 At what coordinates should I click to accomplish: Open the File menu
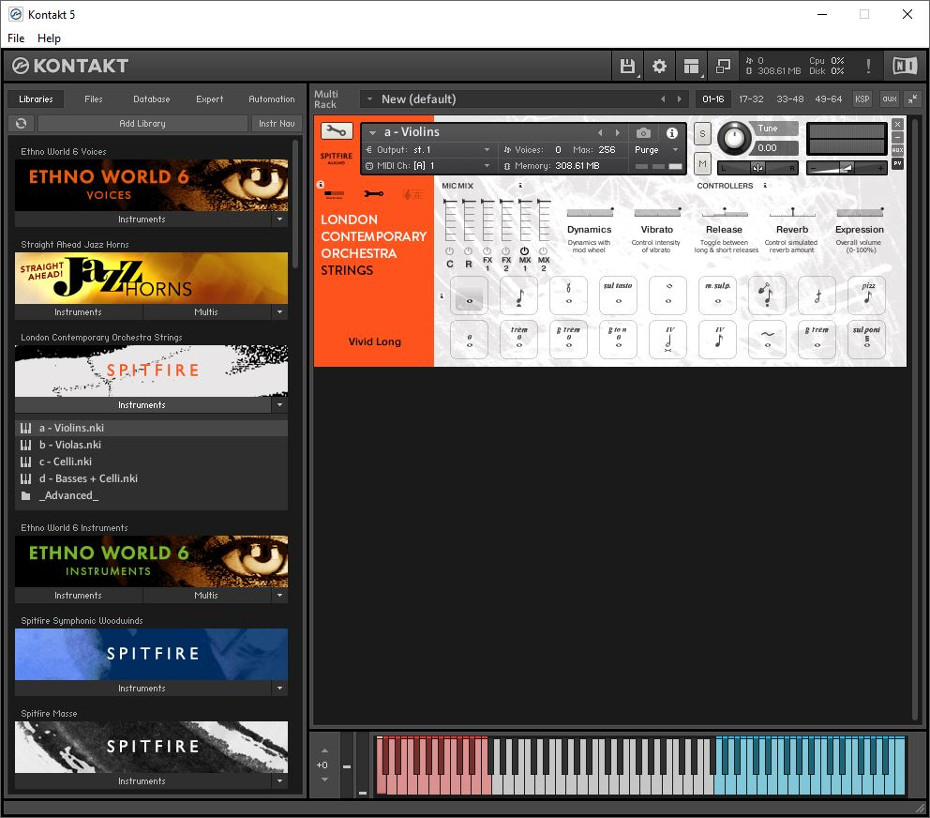pos(16,38)
